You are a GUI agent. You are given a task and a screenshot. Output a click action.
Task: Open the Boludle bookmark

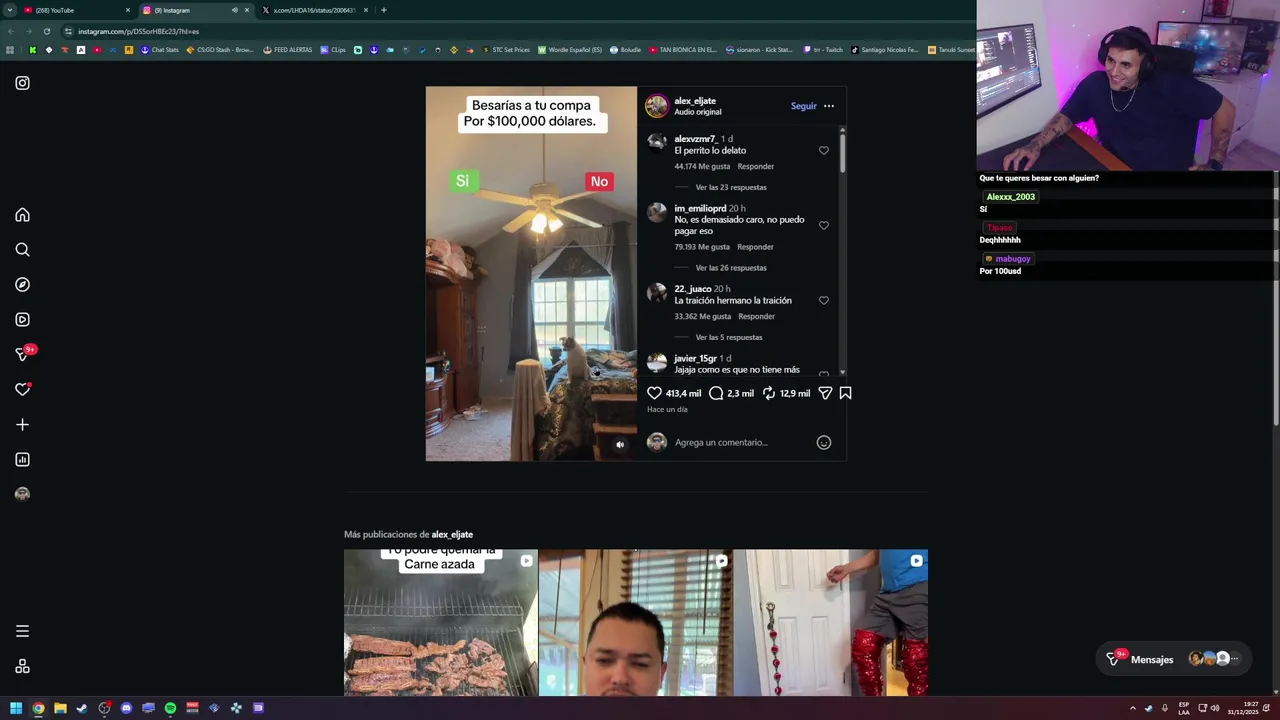tap(626, 50)
